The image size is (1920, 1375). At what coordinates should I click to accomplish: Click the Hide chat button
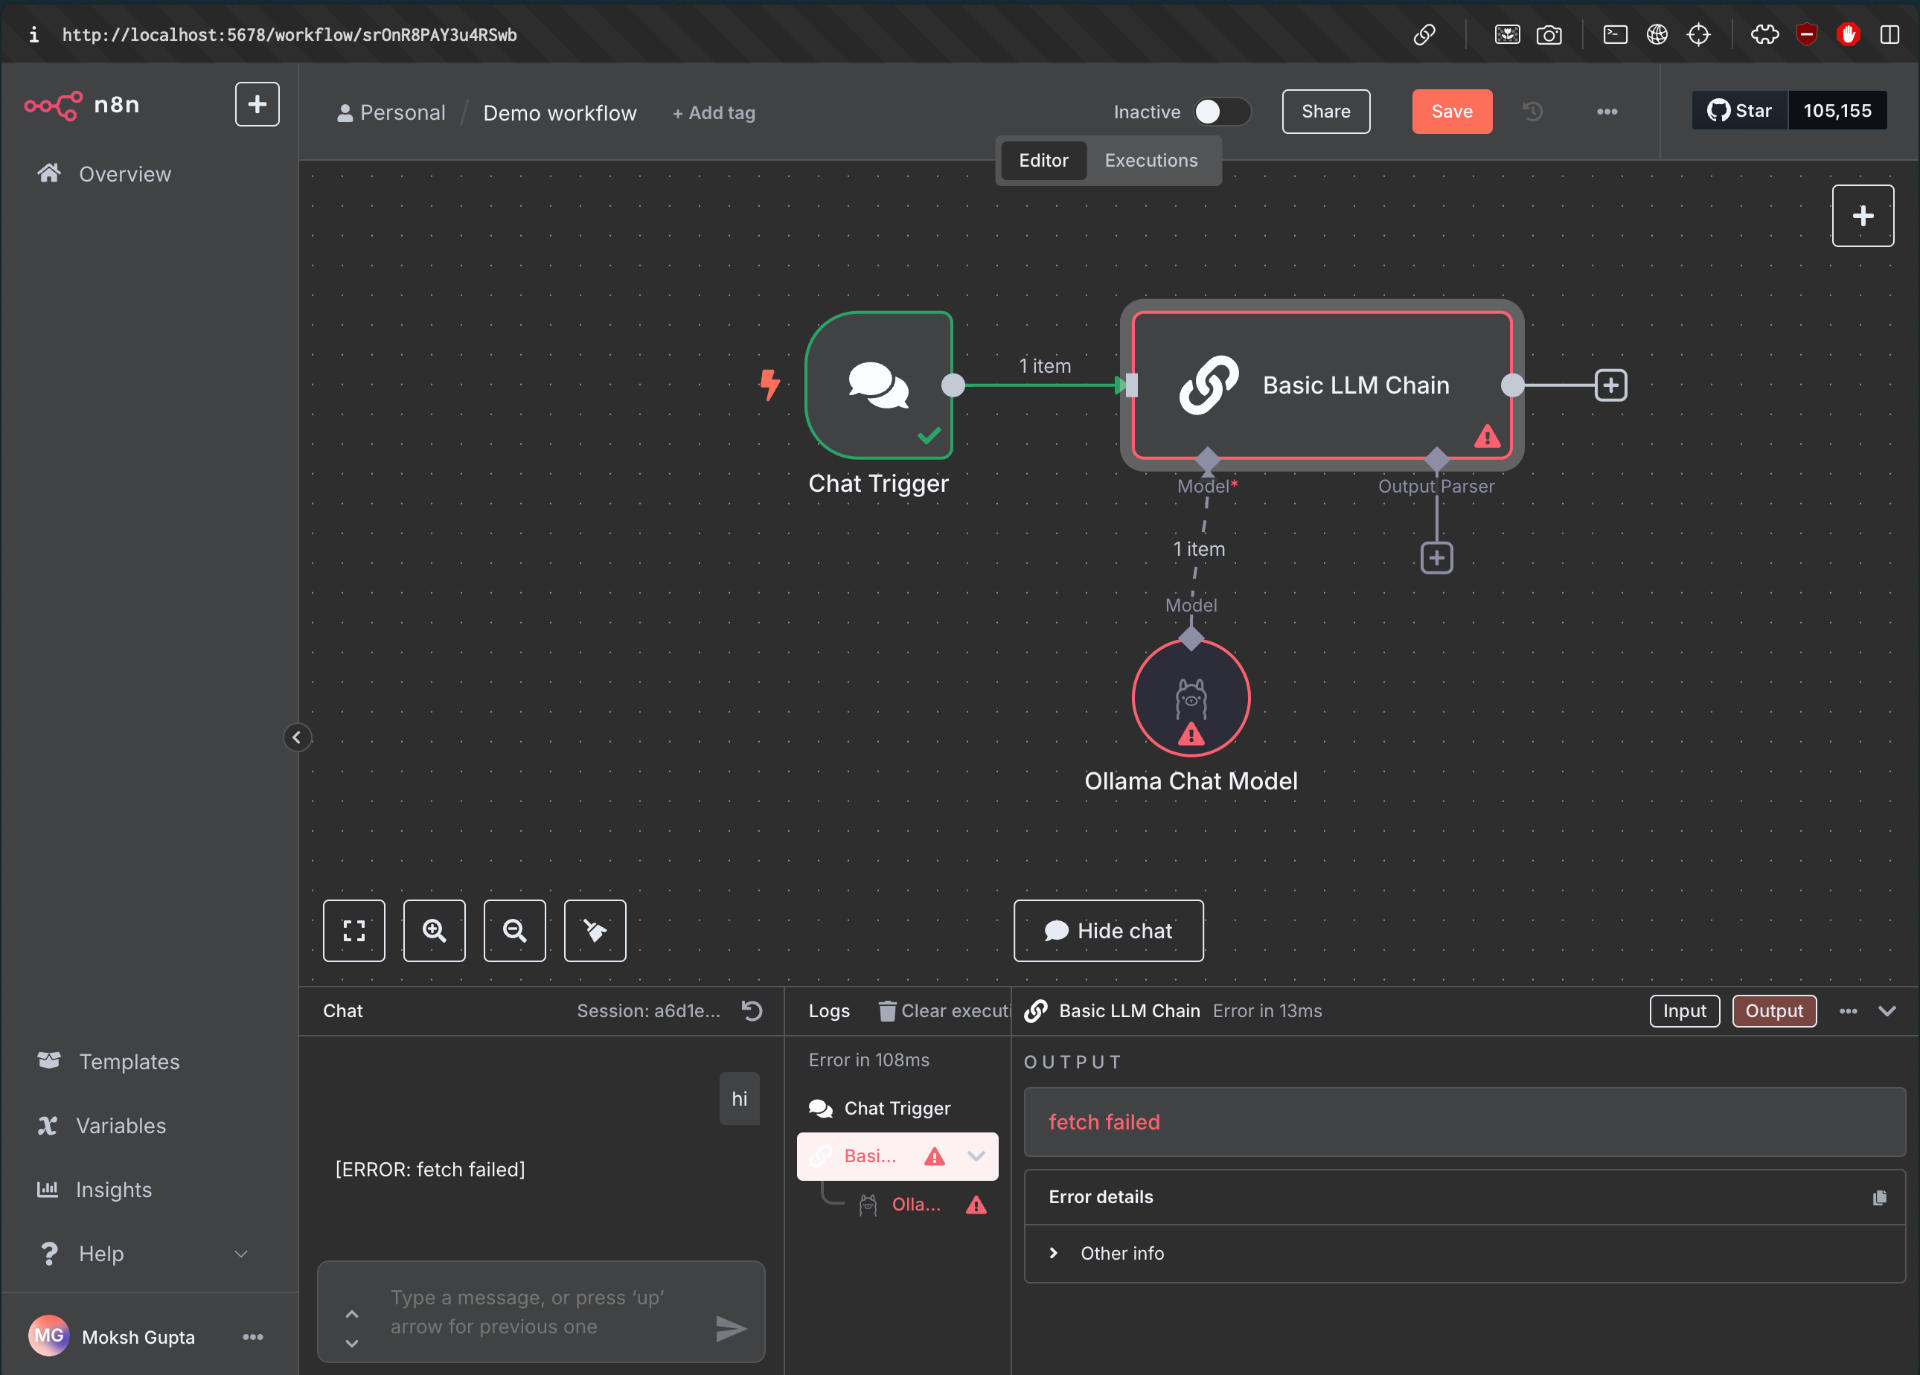[1108, 930]
